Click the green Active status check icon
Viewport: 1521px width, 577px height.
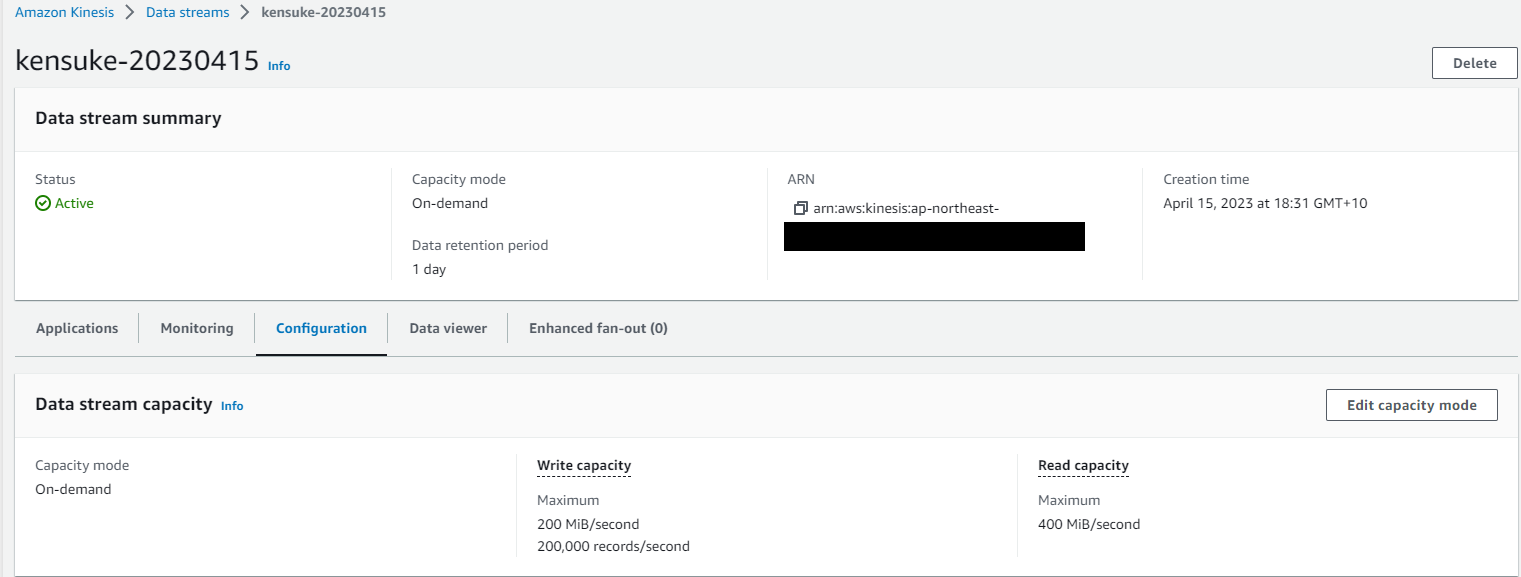click(x=43, y=203)
